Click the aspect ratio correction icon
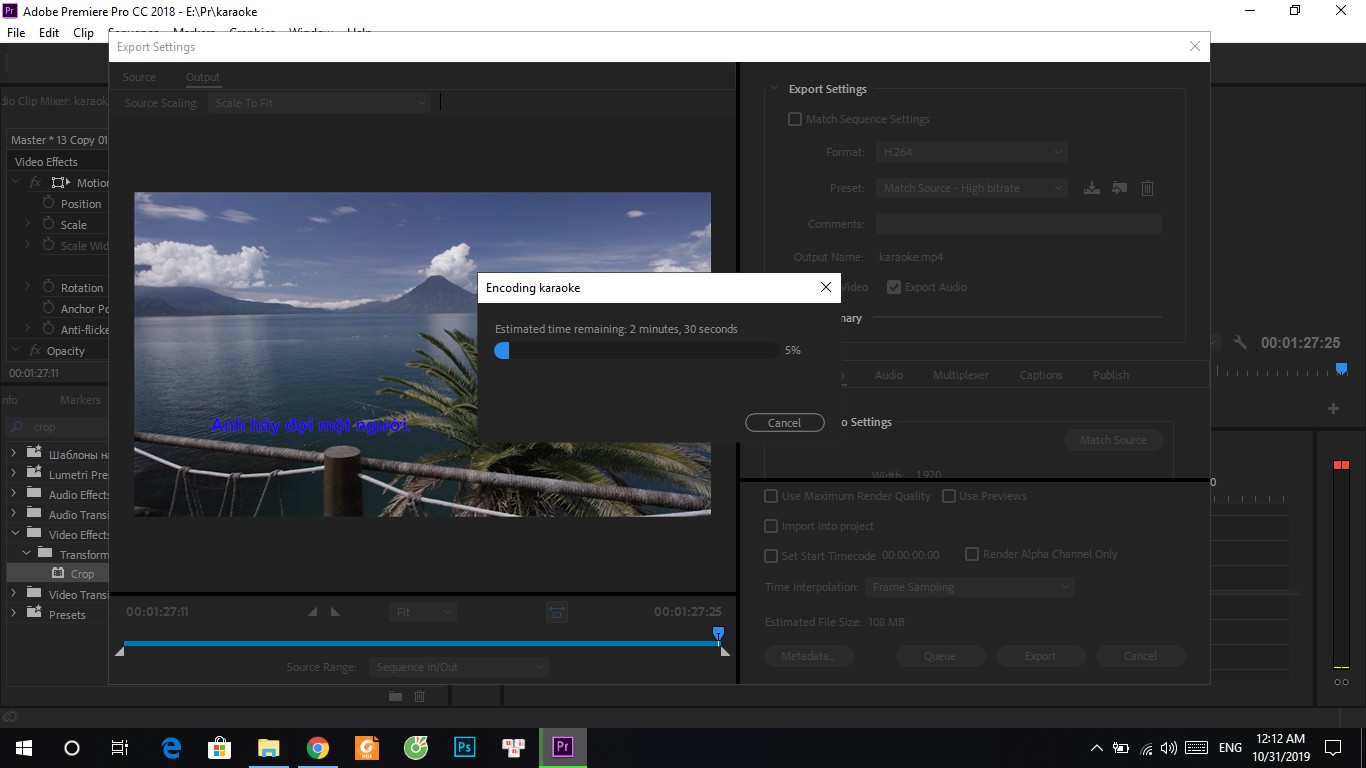The image size is (1366, 768). (557, 612)
